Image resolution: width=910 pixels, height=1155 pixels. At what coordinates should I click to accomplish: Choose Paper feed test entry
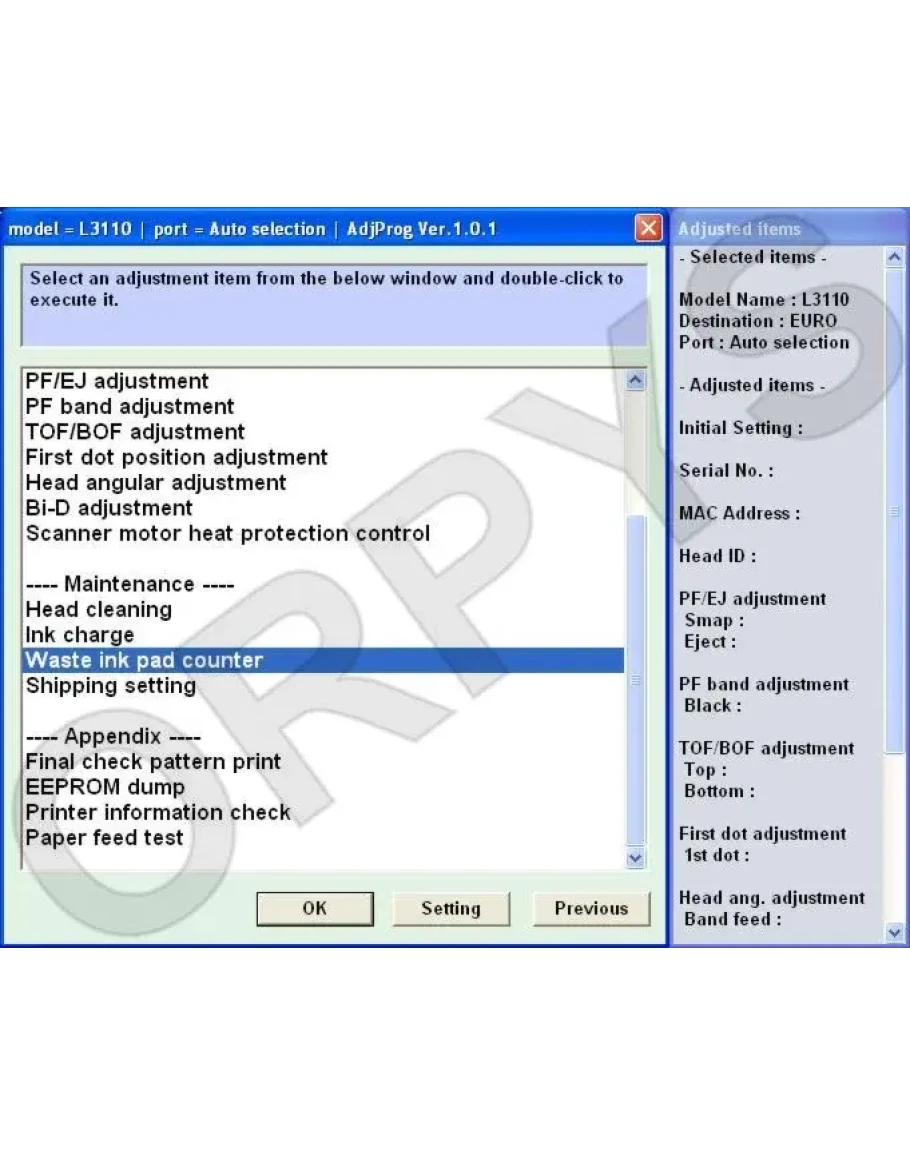[x=105, y=838]
